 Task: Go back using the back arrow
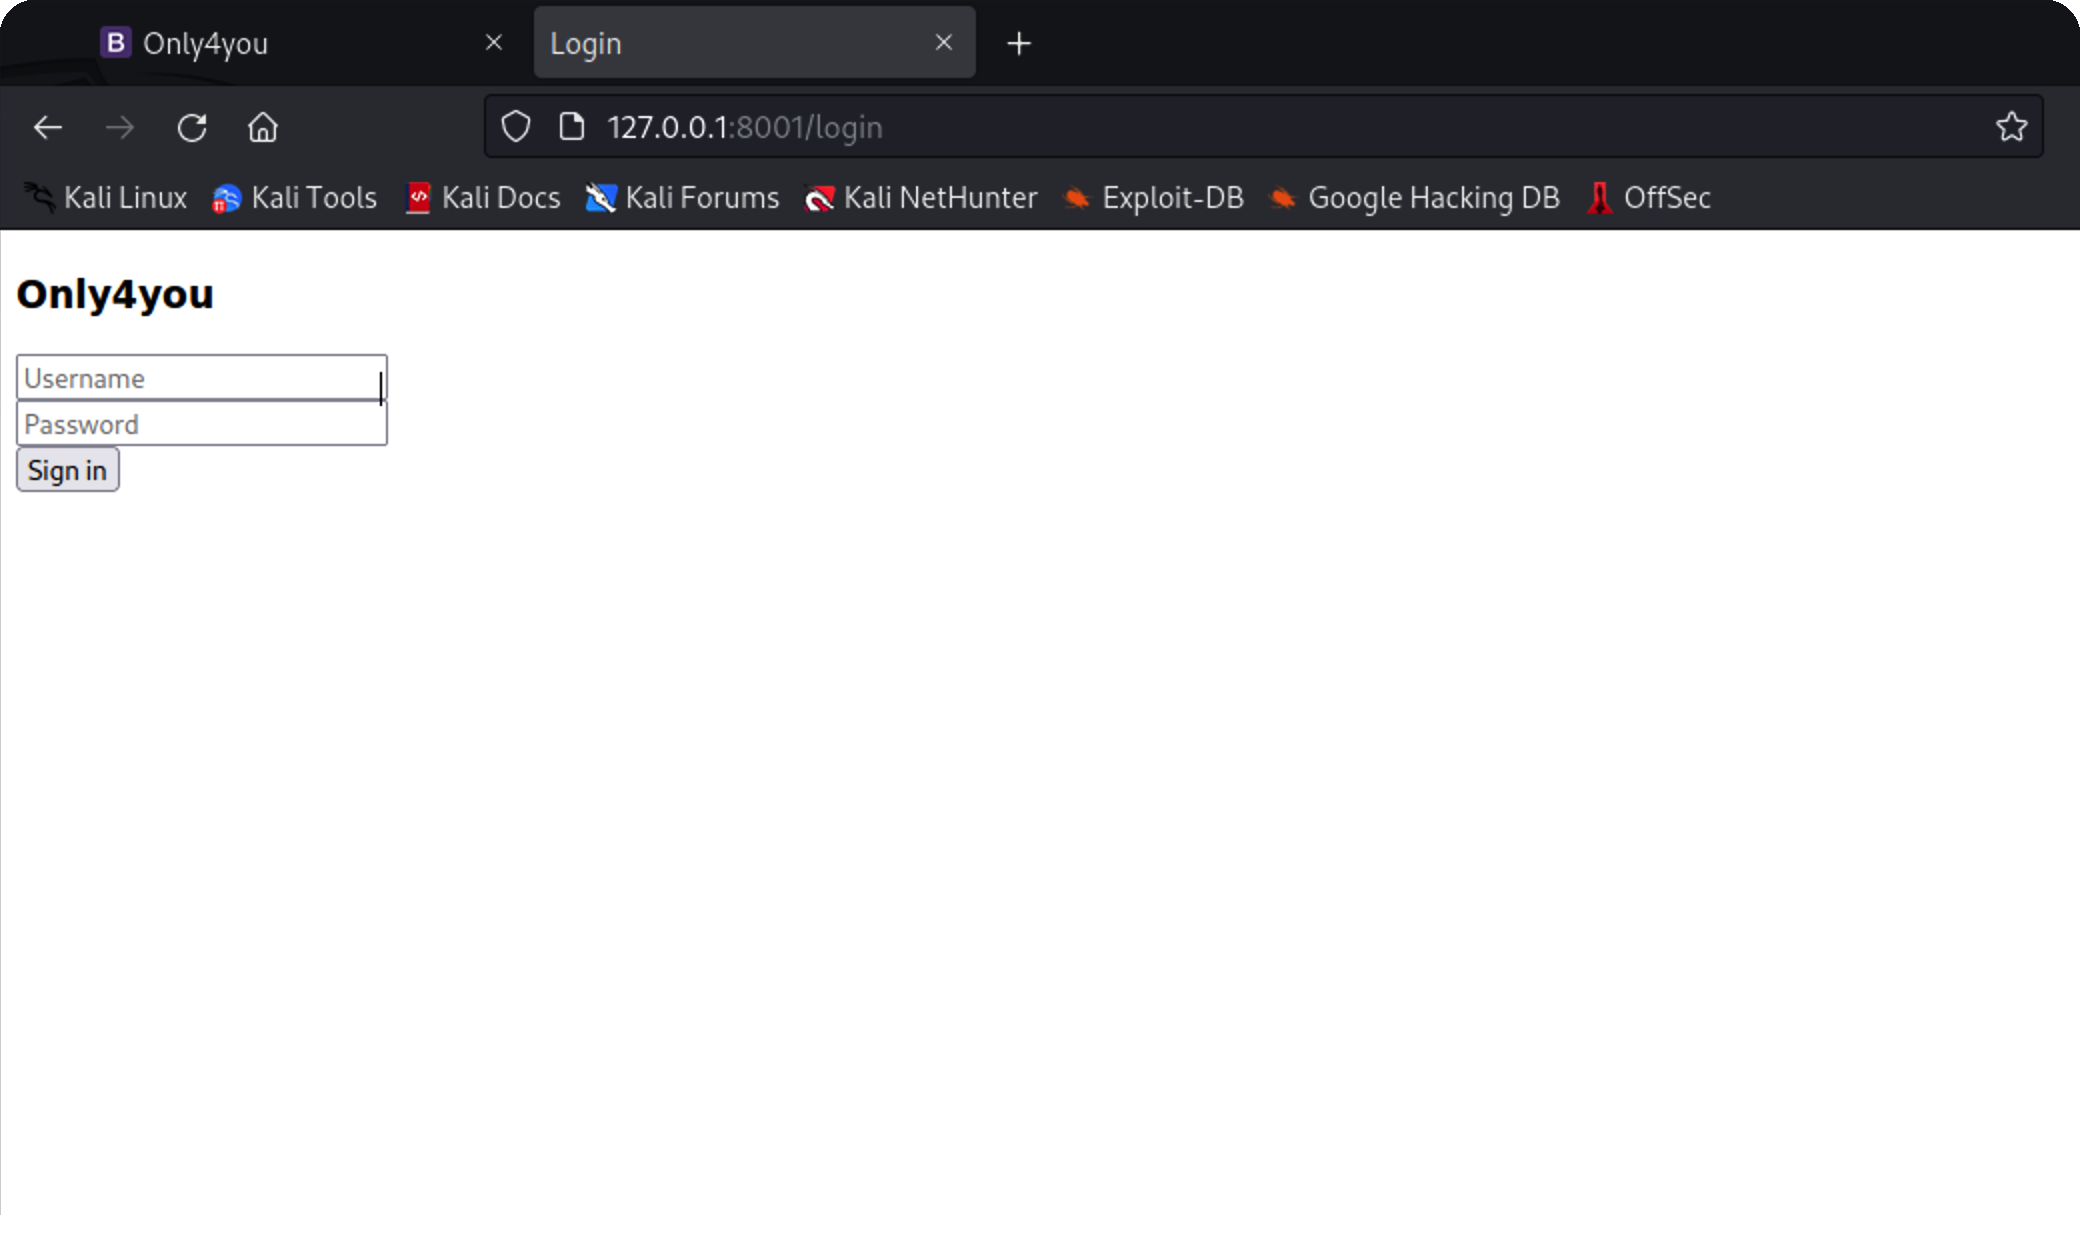48,128
